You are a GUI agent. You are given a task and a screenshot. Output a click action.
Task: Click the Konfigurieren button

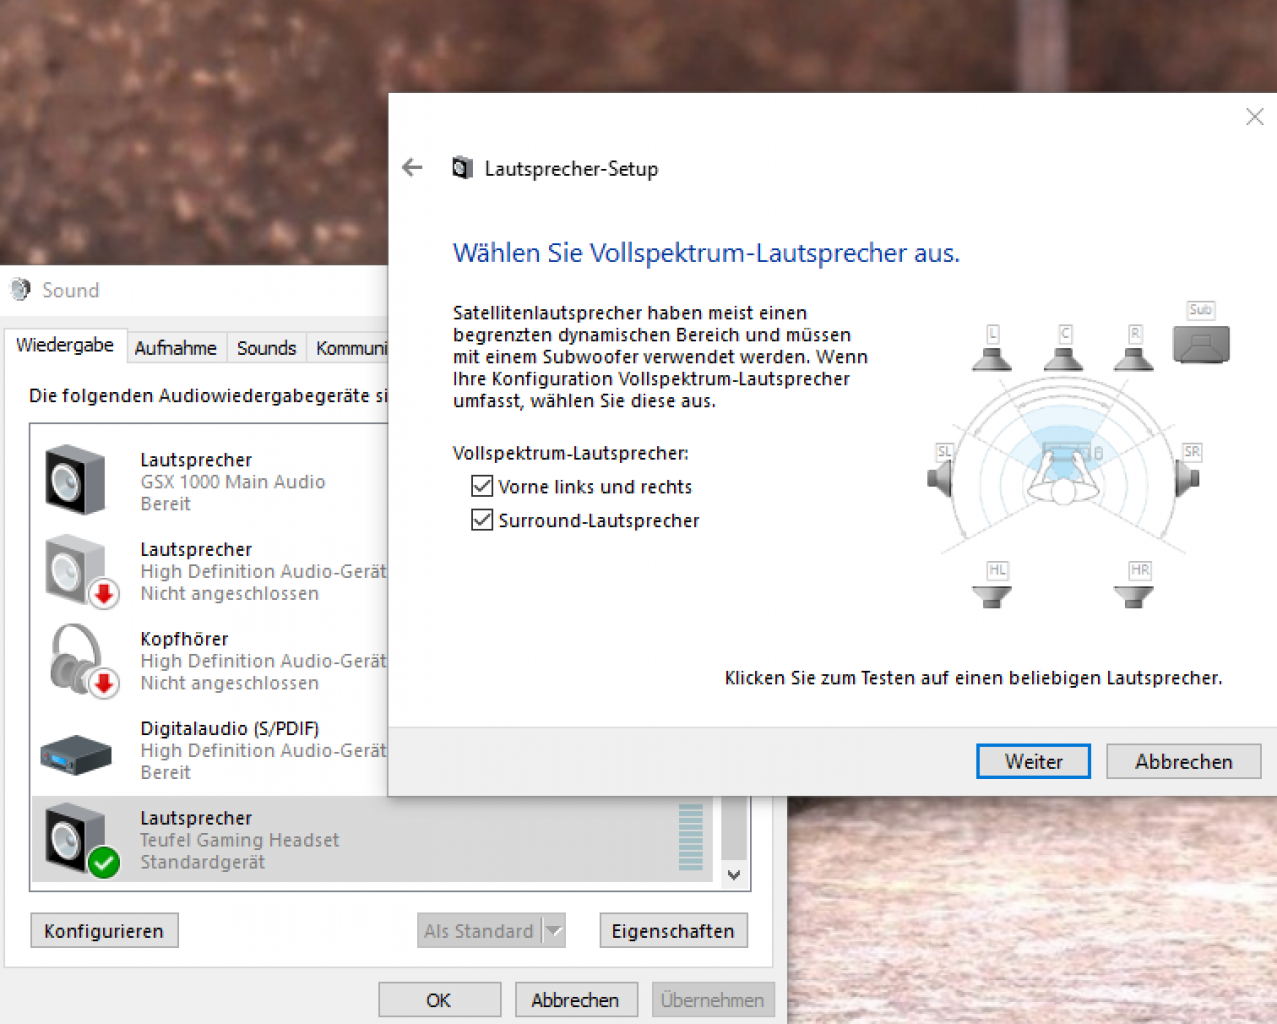click(x=104, y=931)
